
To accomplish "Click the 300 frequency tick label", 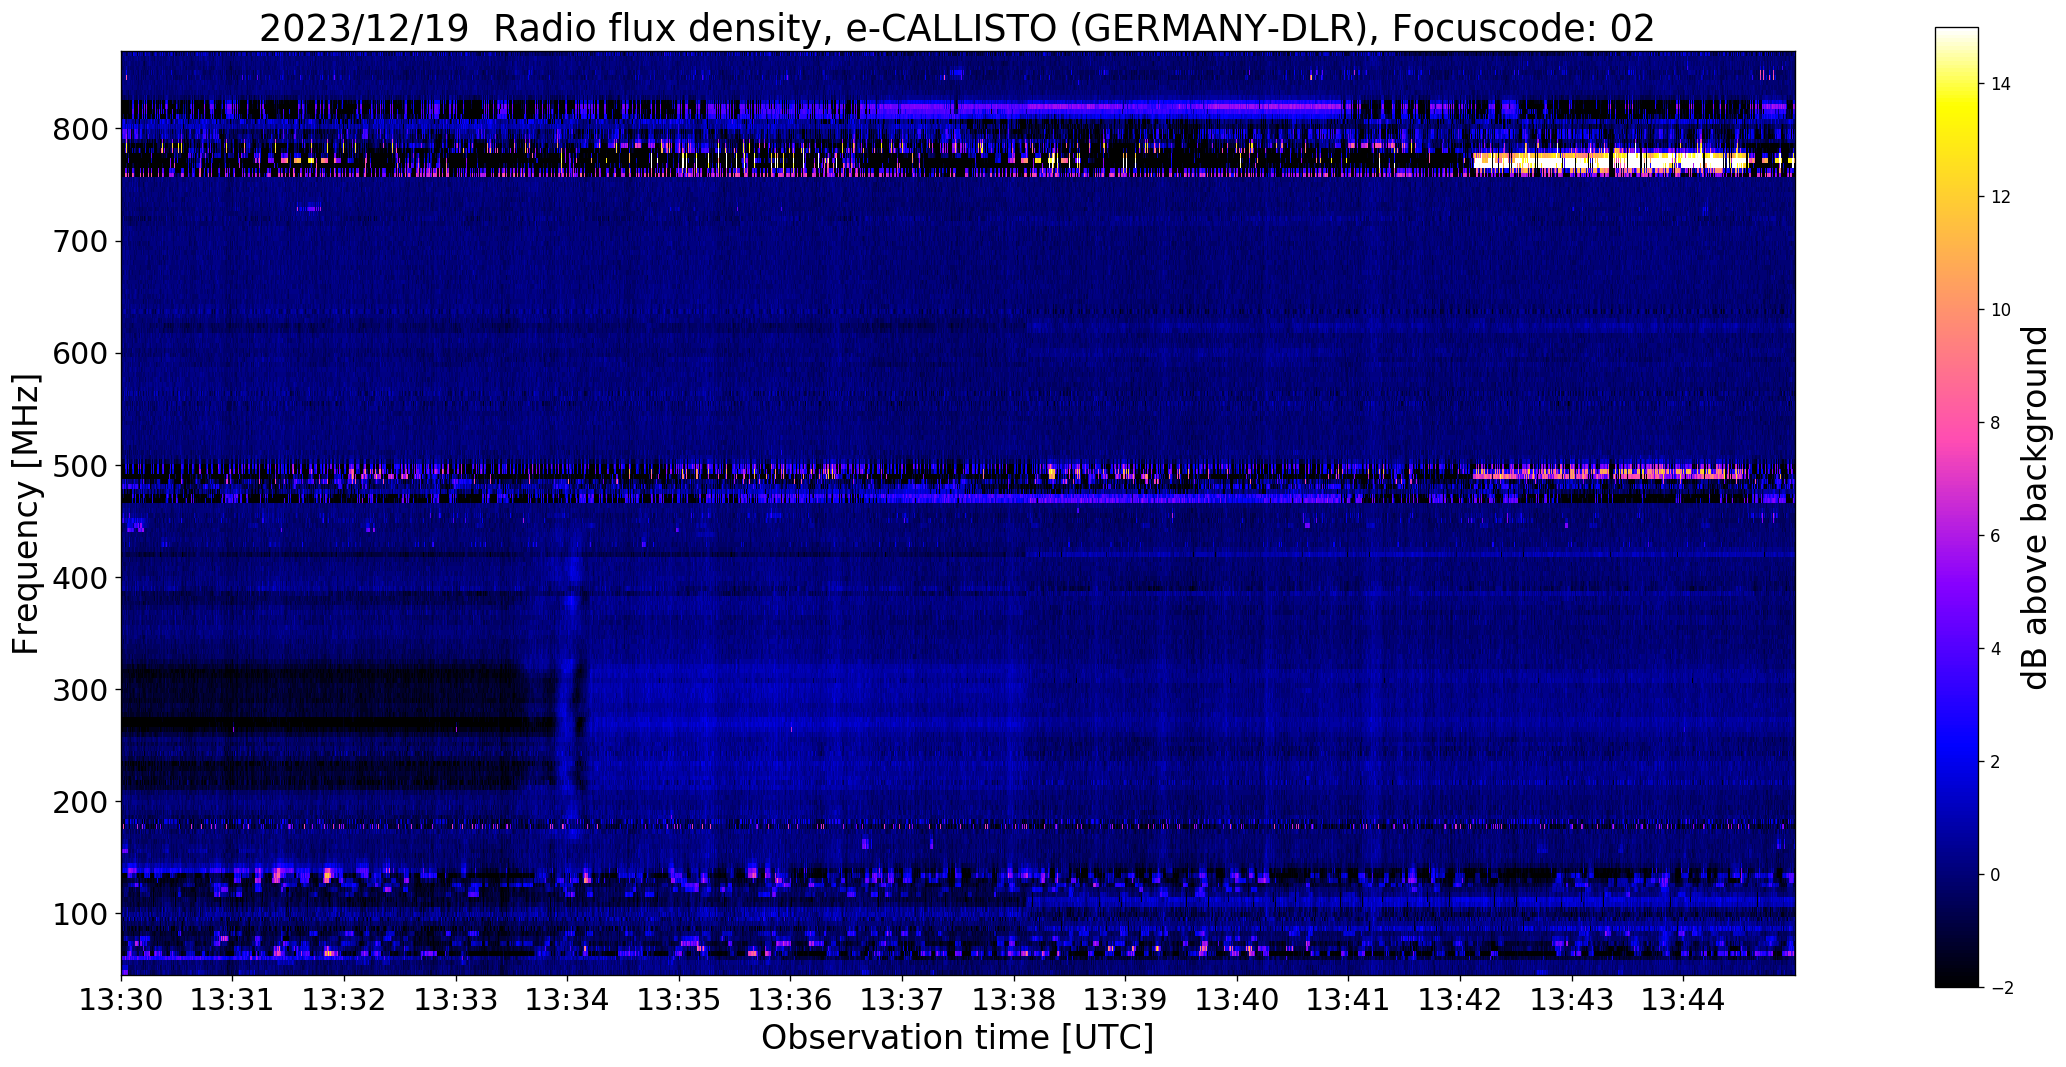I will [x=79, y=690].
